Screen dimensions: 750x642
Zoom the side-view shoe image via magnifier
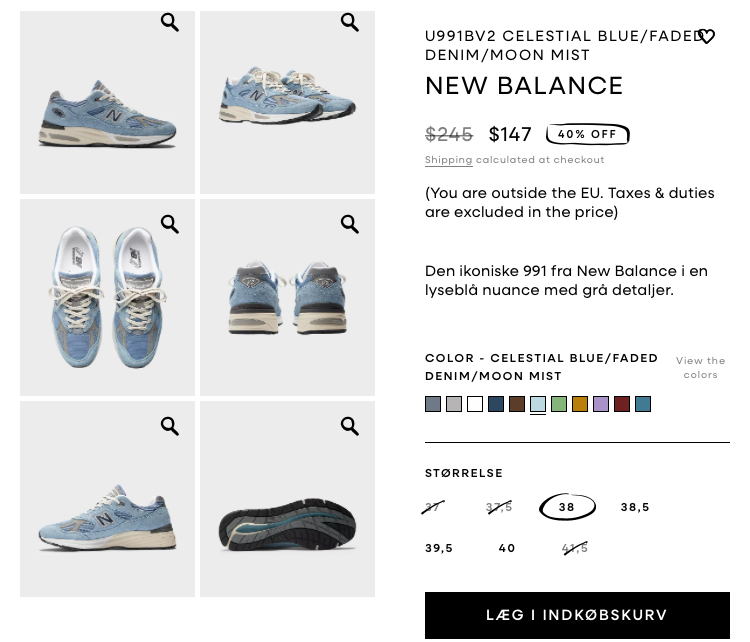tap(170, 22)
